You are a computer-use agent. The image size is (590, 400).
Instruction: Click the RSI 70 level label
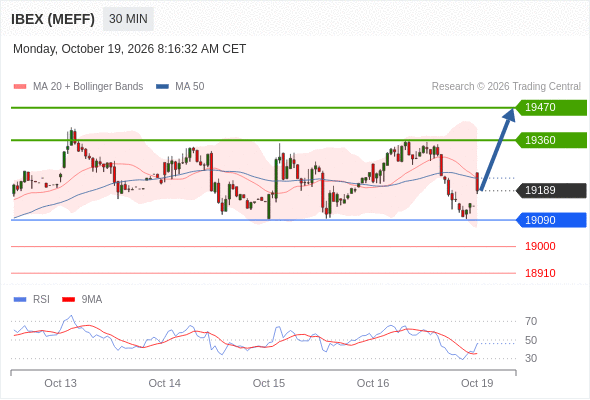coord(531,321)
